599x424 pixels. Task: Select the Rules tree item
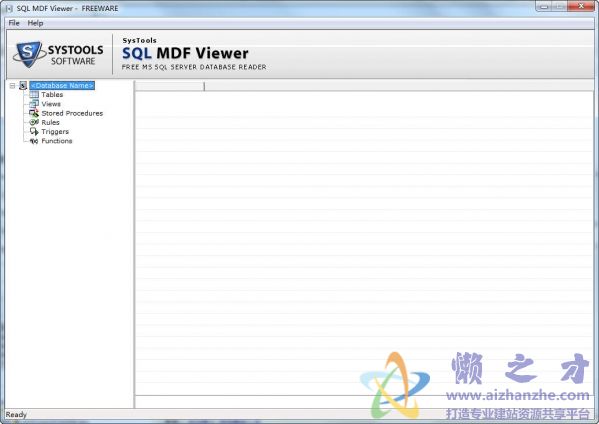coord(50,122)
